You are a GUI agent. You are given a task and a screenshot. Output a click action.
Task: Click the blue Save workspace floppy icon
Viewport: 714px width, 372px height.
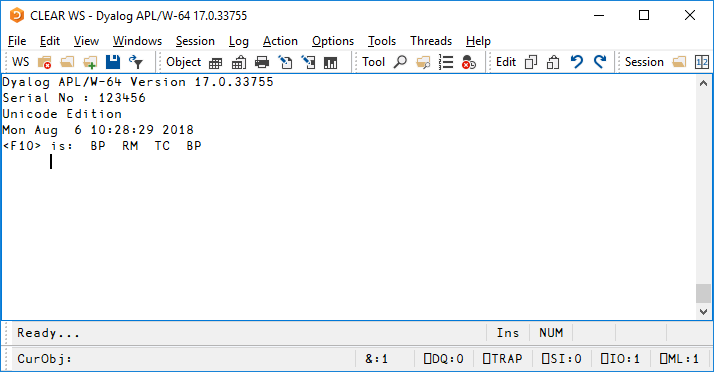113,62
